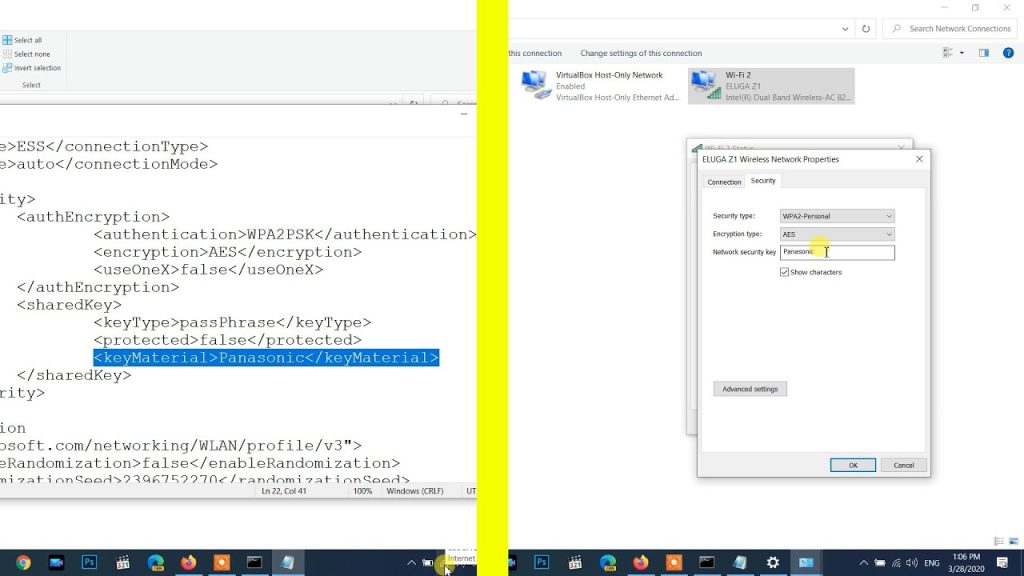Open volume control in right tray
1024x576 pixels.
[912, 563]
